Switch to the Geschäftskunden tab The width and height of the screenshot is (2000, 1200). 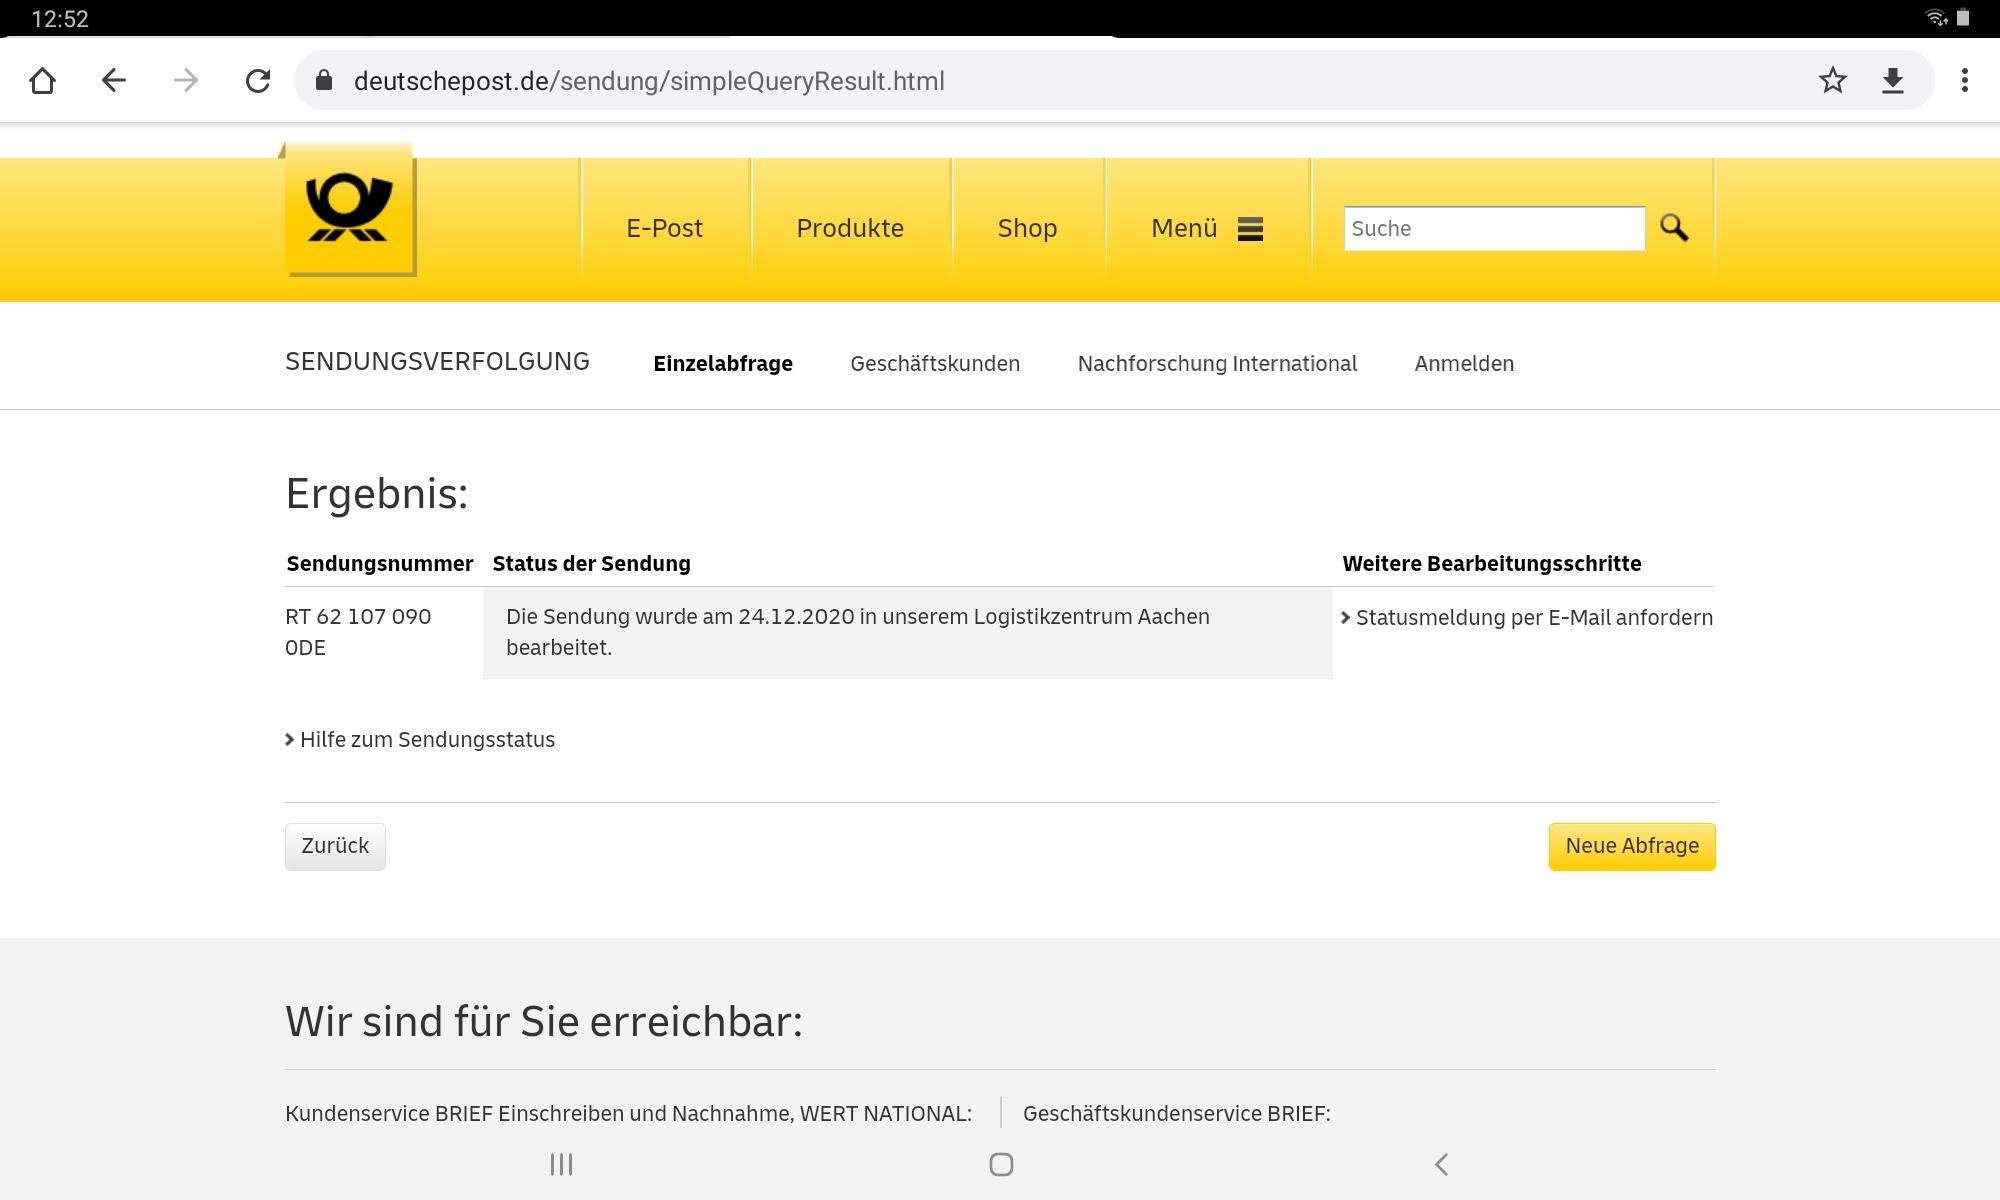click(x=935, y=364)
